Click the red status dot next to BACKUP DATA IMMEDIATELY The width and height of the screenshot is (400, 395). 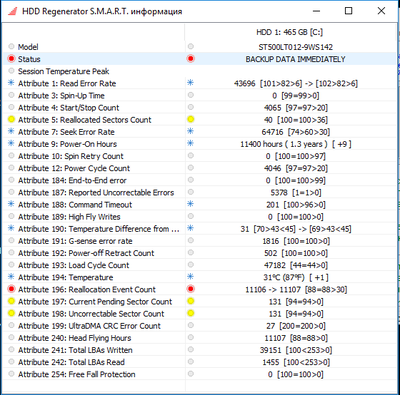coord(191,59)
